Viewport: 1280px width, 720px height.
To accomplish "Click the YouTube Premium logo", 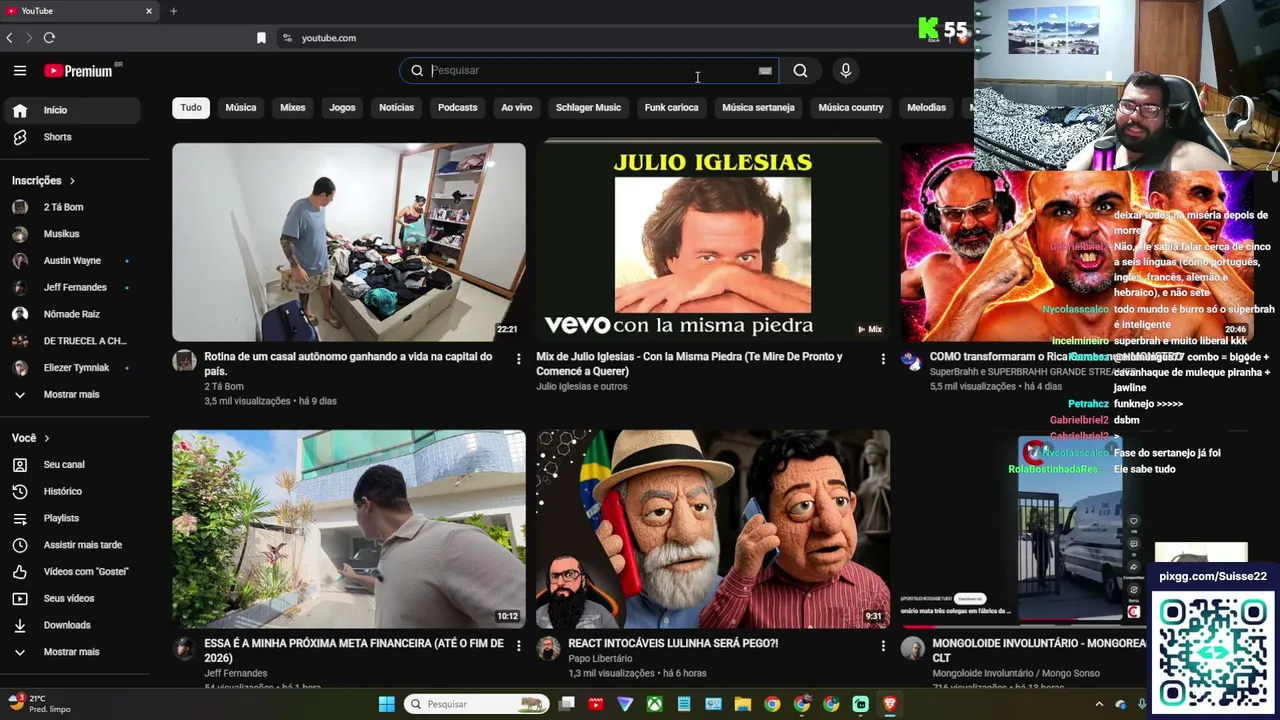I will coord(79,71).
